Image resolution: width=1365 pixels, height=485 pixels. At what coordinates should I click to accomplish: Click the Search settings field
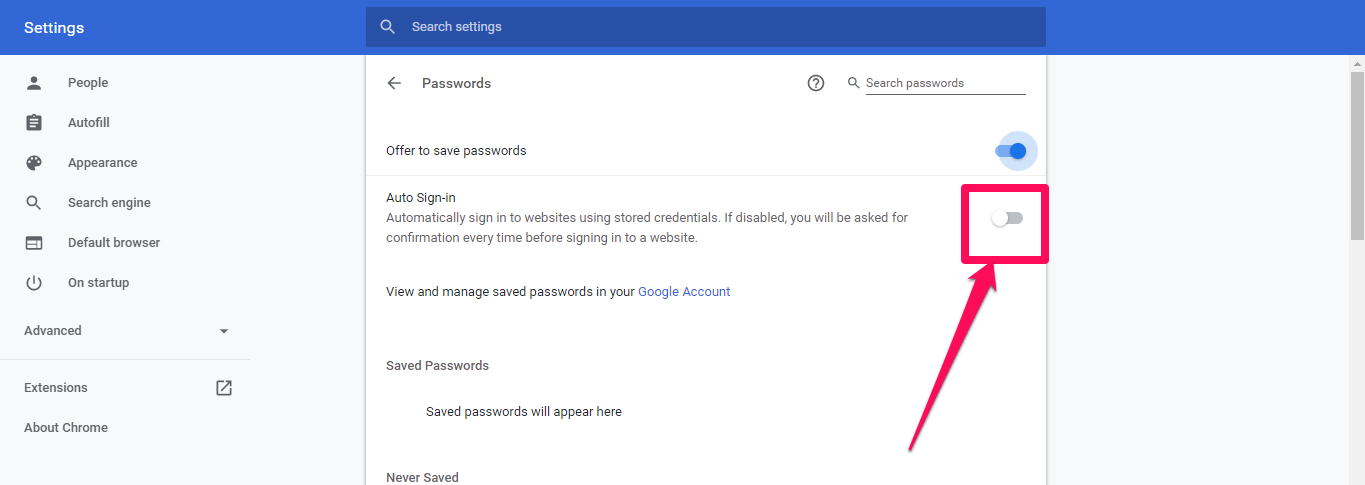point(706,27)
